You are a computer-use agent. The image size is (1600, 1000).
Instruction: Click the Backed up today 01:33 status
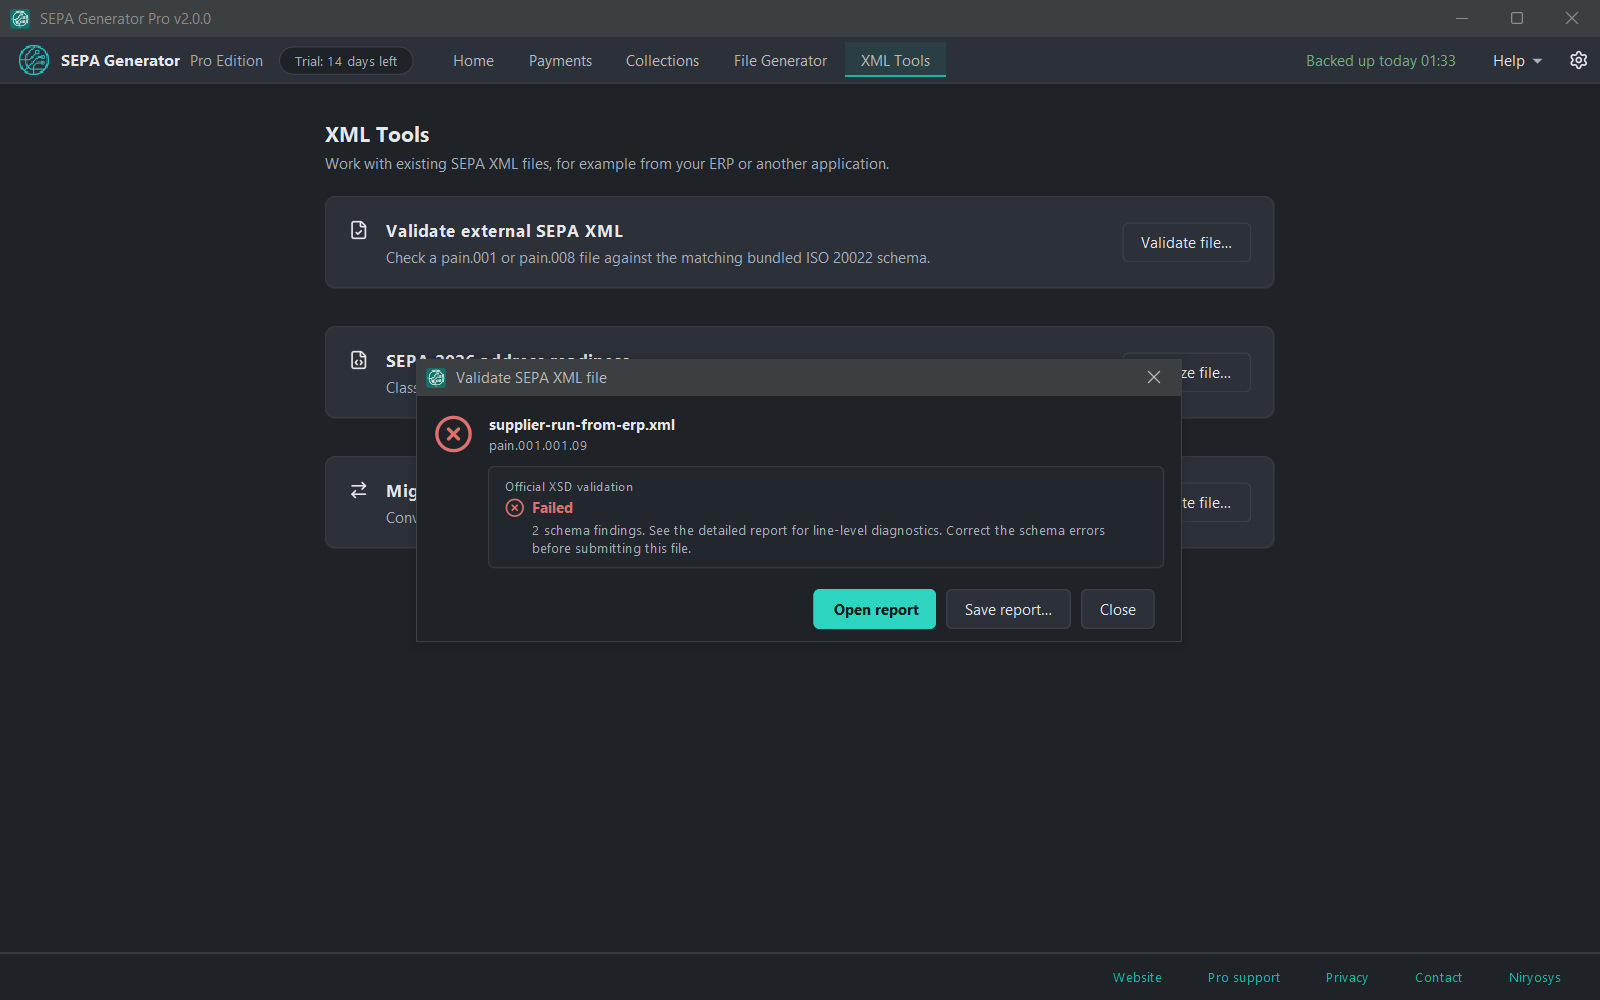(1380, 61)
